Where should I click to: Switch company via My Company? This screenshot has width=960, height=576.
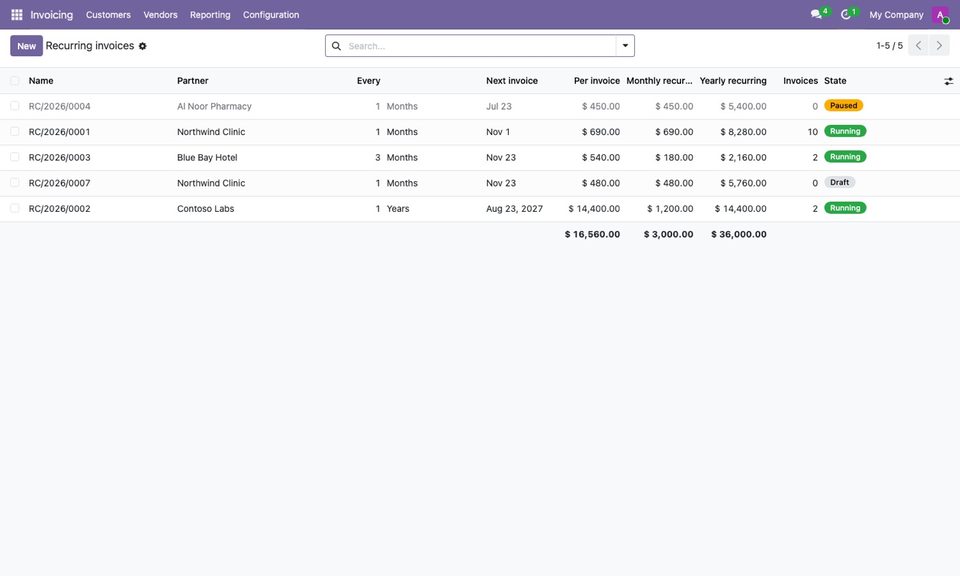coord(896,15)
